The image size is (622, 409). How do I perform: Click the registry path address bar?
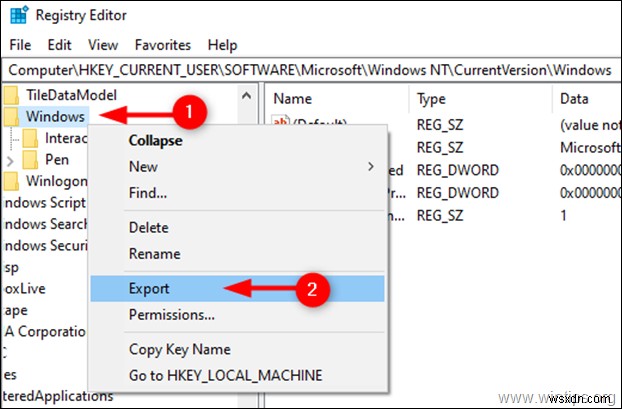tap(311, 70)
